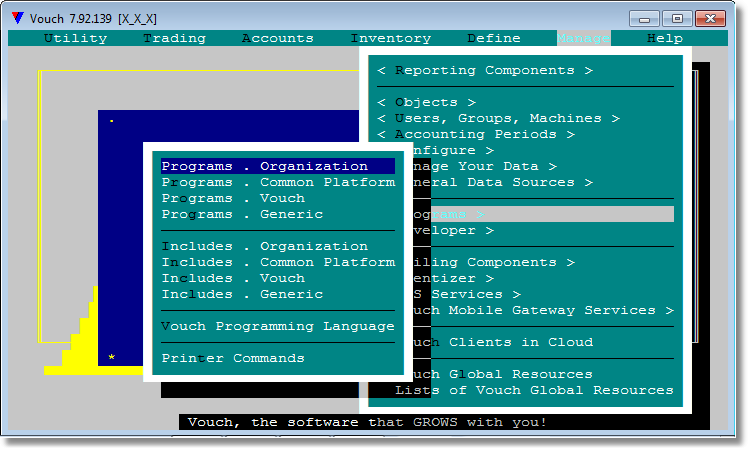748x450 pixels.
Task: Open the Utility menu
Action: tap(75, 38)
